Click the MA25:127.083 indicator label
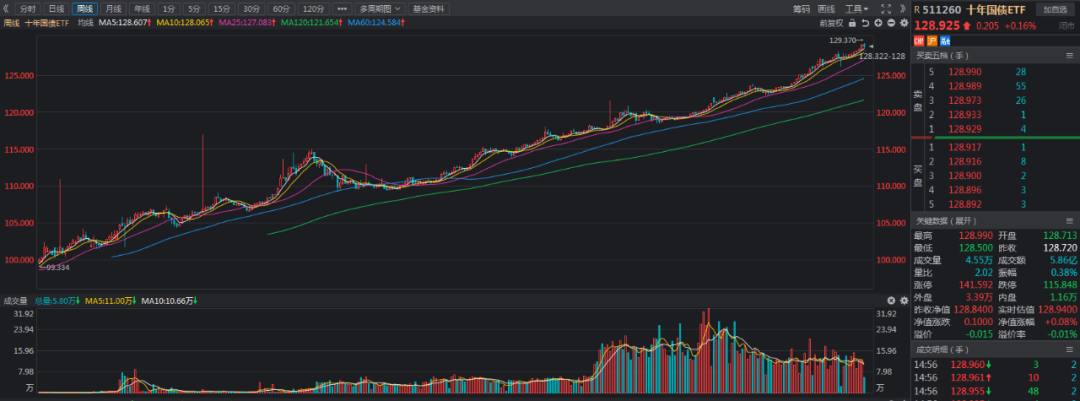Viewport: 1080px width, 401px height. coord(246,23)
